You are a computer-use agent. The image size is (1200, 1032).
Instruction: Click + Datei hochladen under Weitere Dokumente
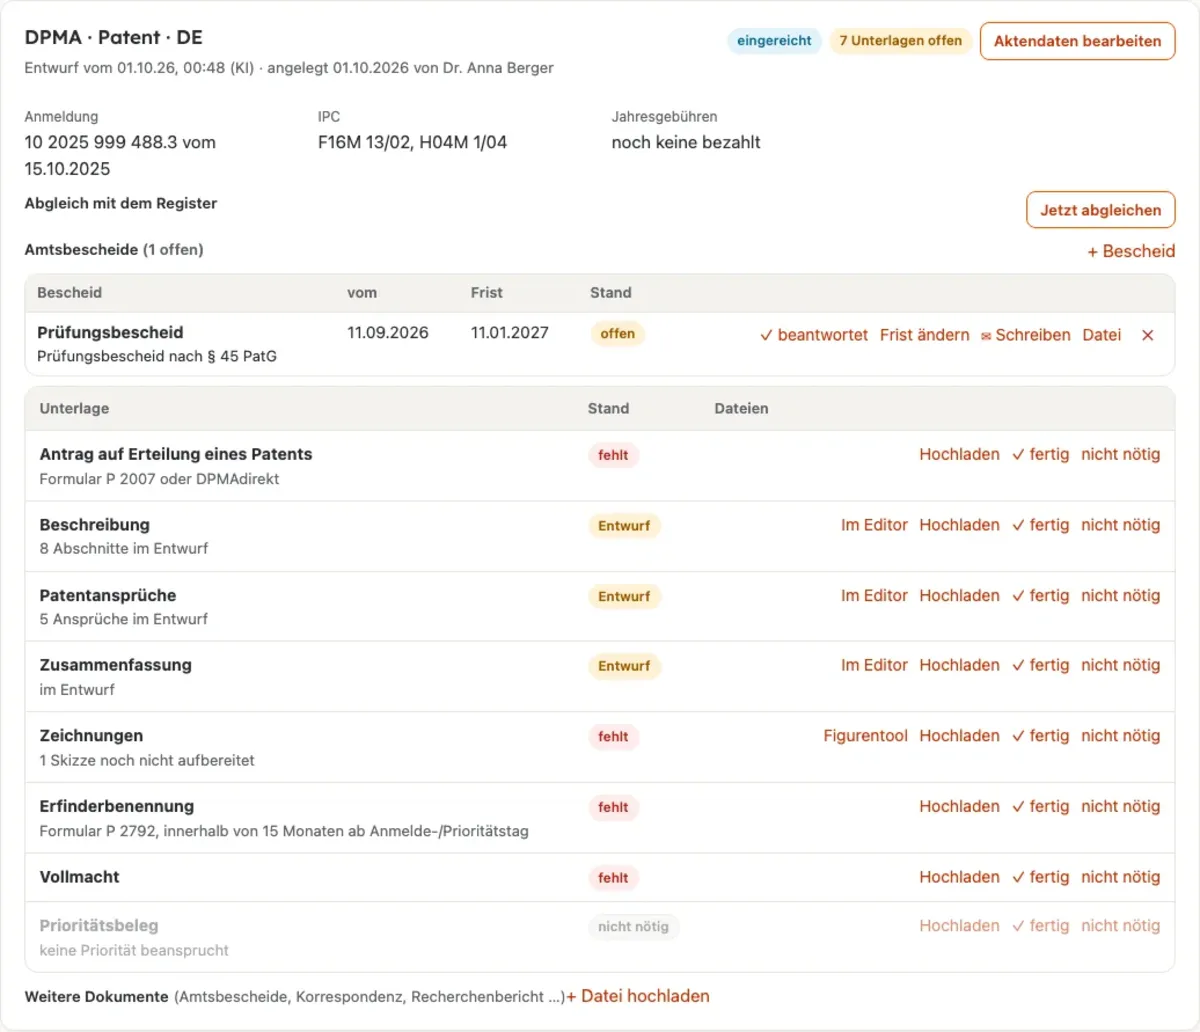pyautogui.click(x=638, y=996)
